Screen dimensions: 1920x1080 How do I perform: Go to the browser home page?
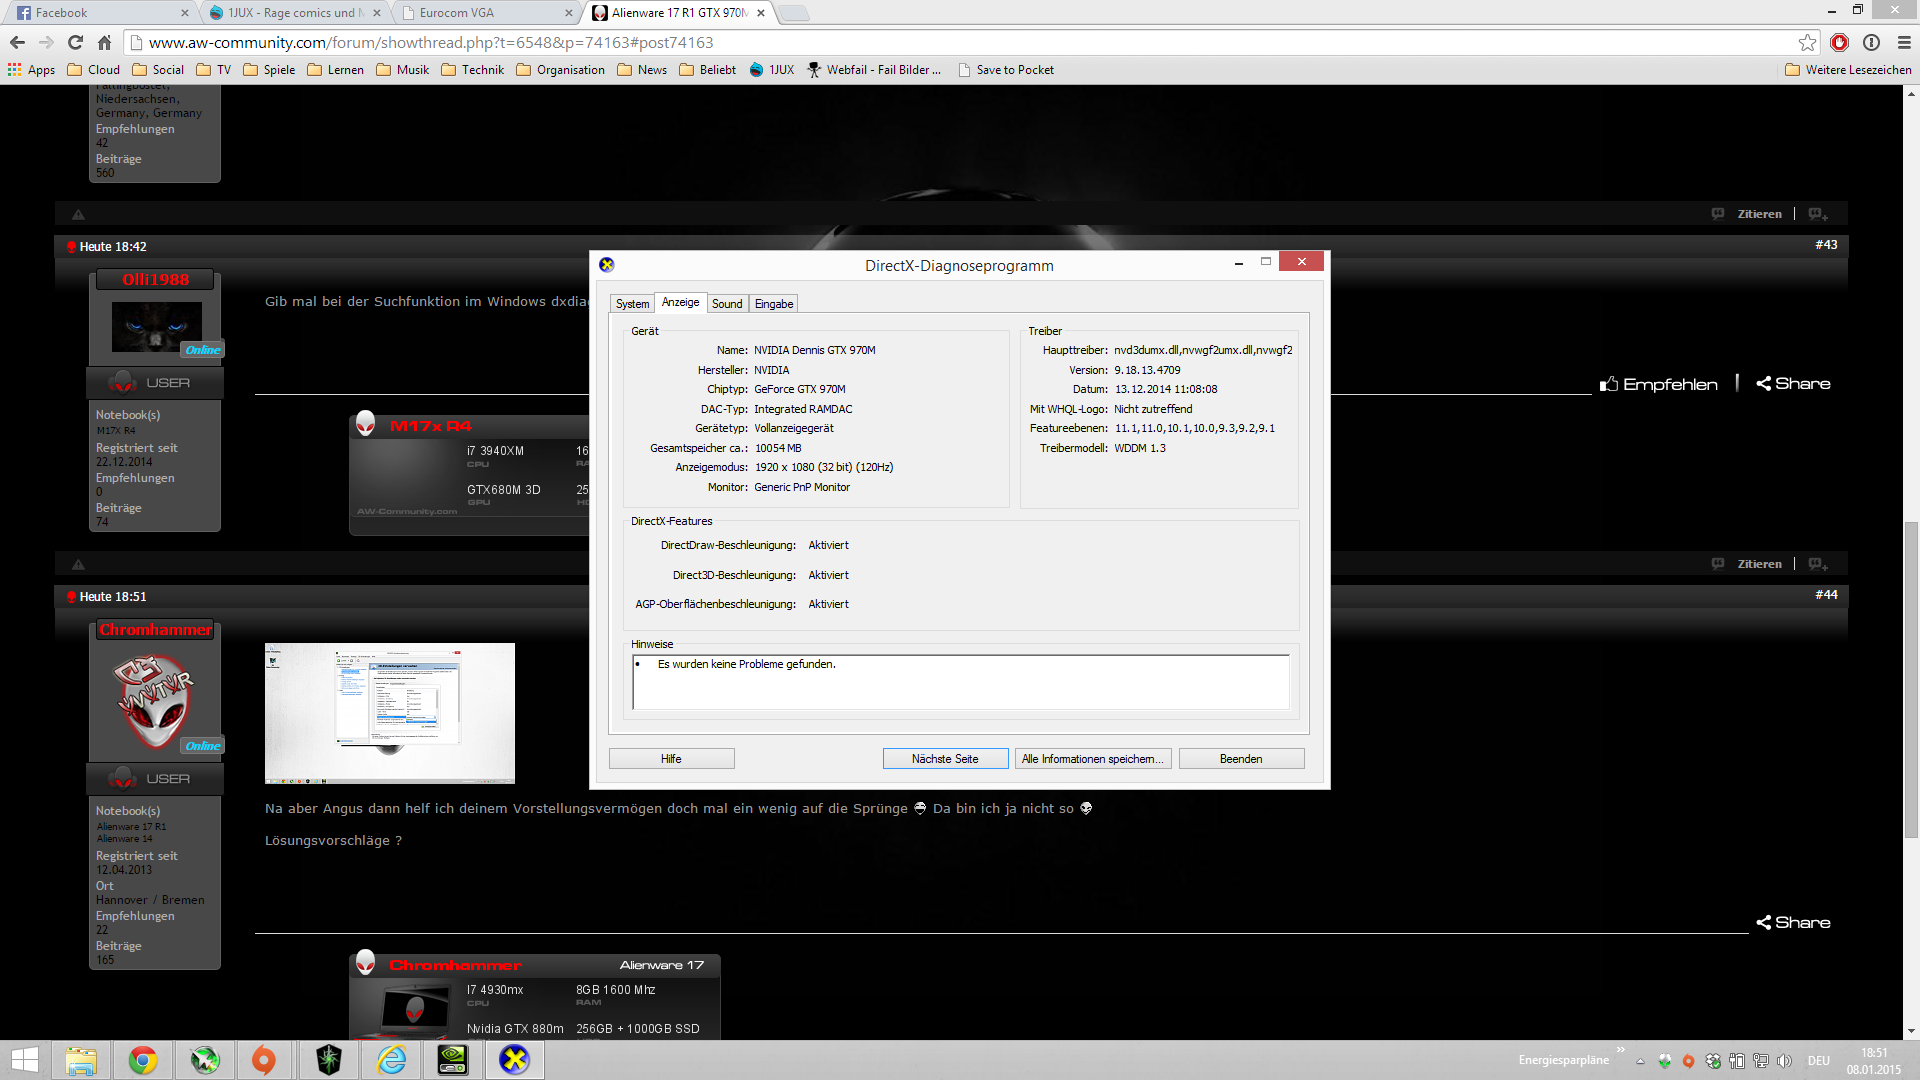point(104,42)
